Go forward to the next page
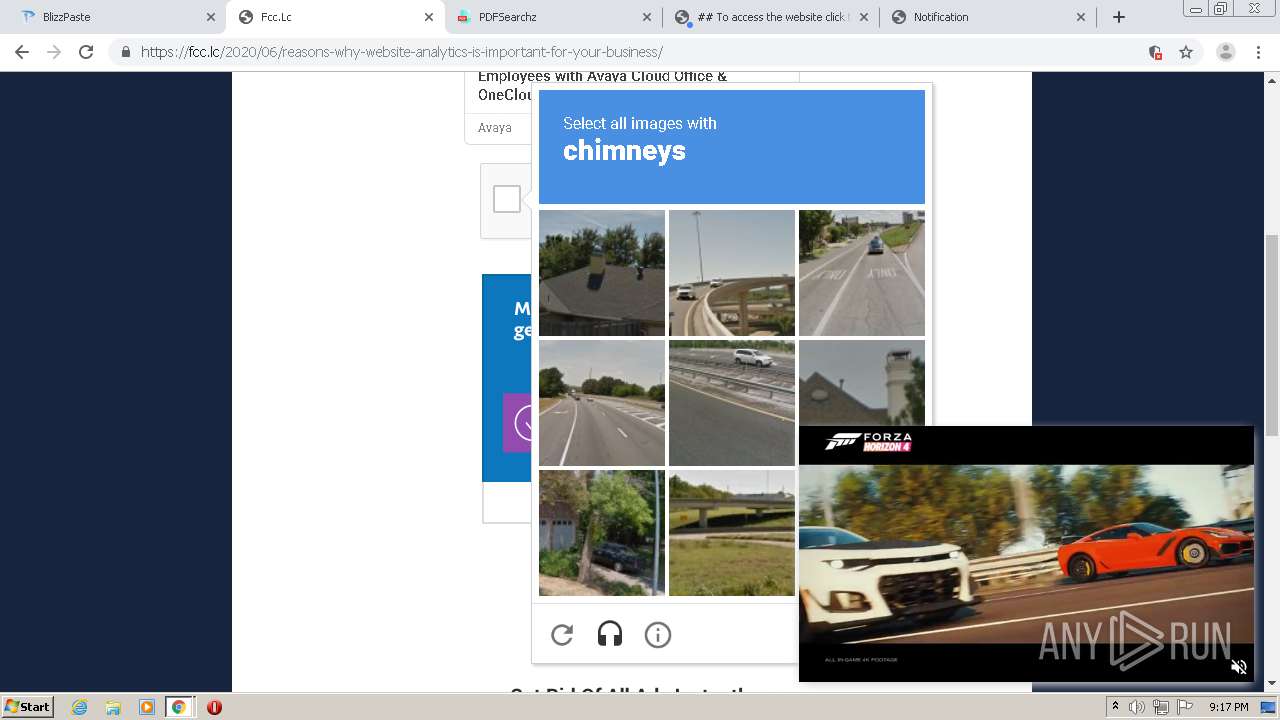 (54, 52)
